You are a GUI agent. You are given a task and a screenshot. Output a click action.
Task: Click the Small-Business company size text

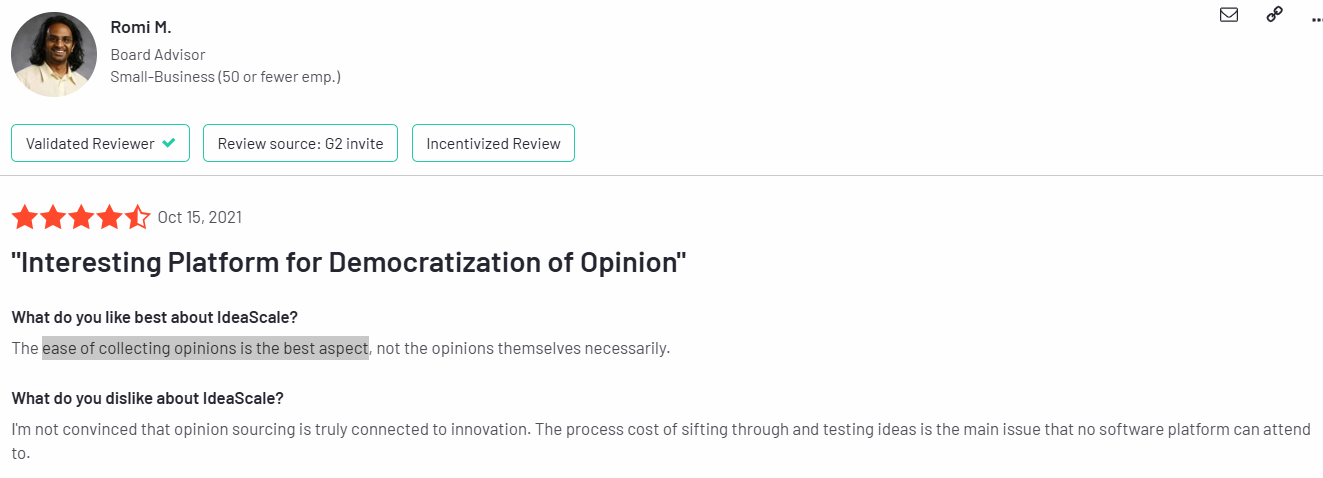coord(225,76)
